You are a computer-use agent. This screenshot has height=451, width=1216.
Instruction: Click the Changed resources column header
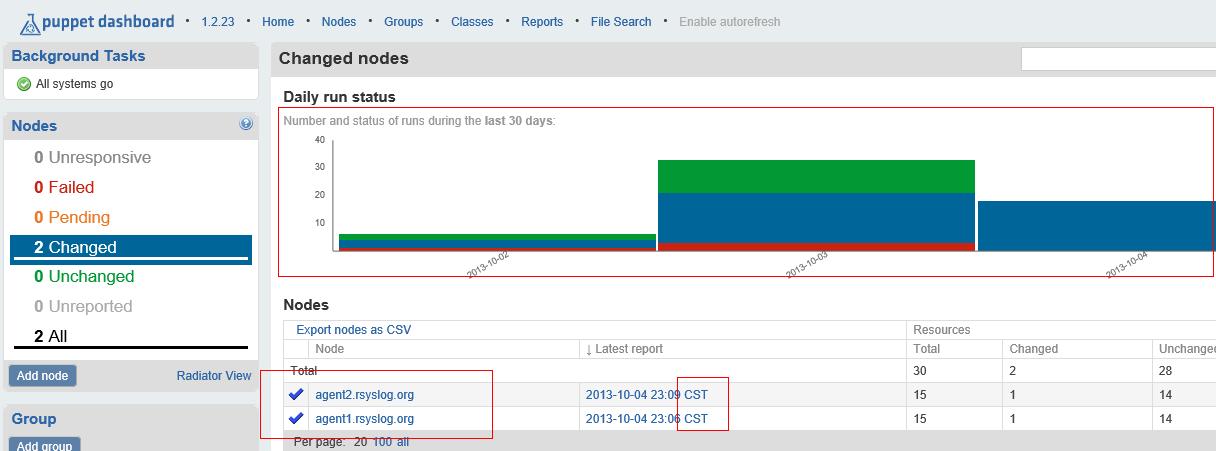[x=1033, y=349]
